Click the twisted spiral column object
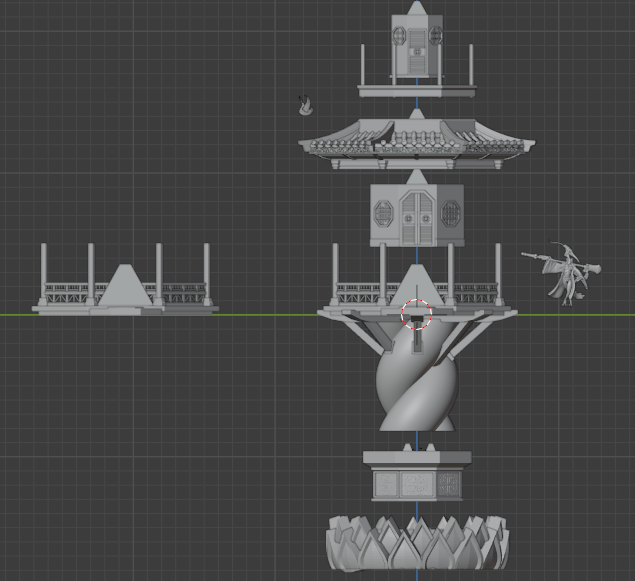This screenshot has height=581, width=635. tap(416, 392)
